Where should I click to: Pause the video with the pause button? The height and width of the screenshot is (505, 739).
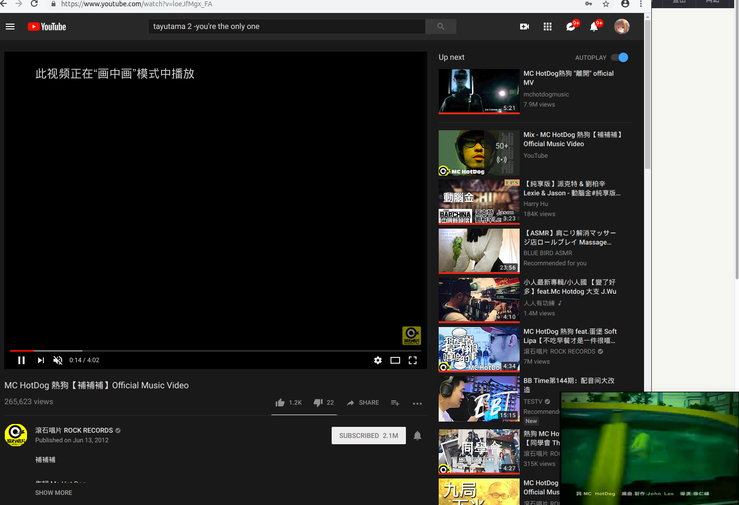[x=21, y=360]
